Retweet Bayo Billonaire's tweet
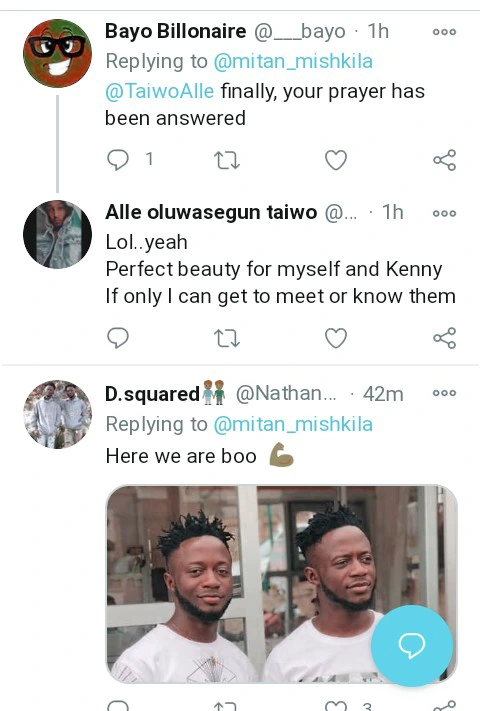The height and width of the screenshot is (711, 480). pyautogui.click(x=226, y=160)
